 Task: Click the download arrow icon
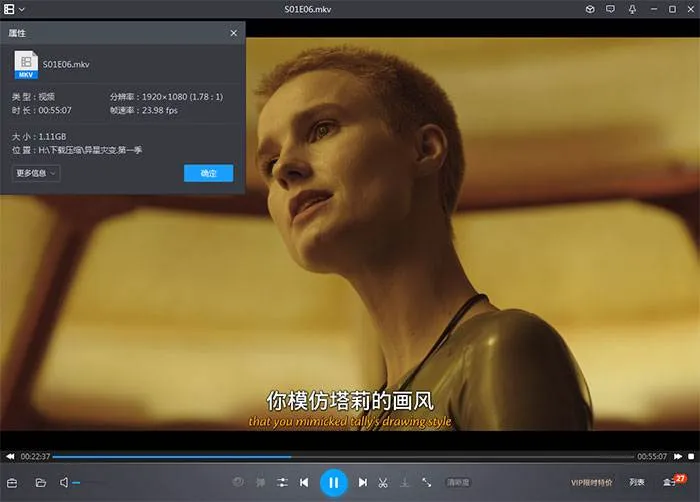click(404, 482)
